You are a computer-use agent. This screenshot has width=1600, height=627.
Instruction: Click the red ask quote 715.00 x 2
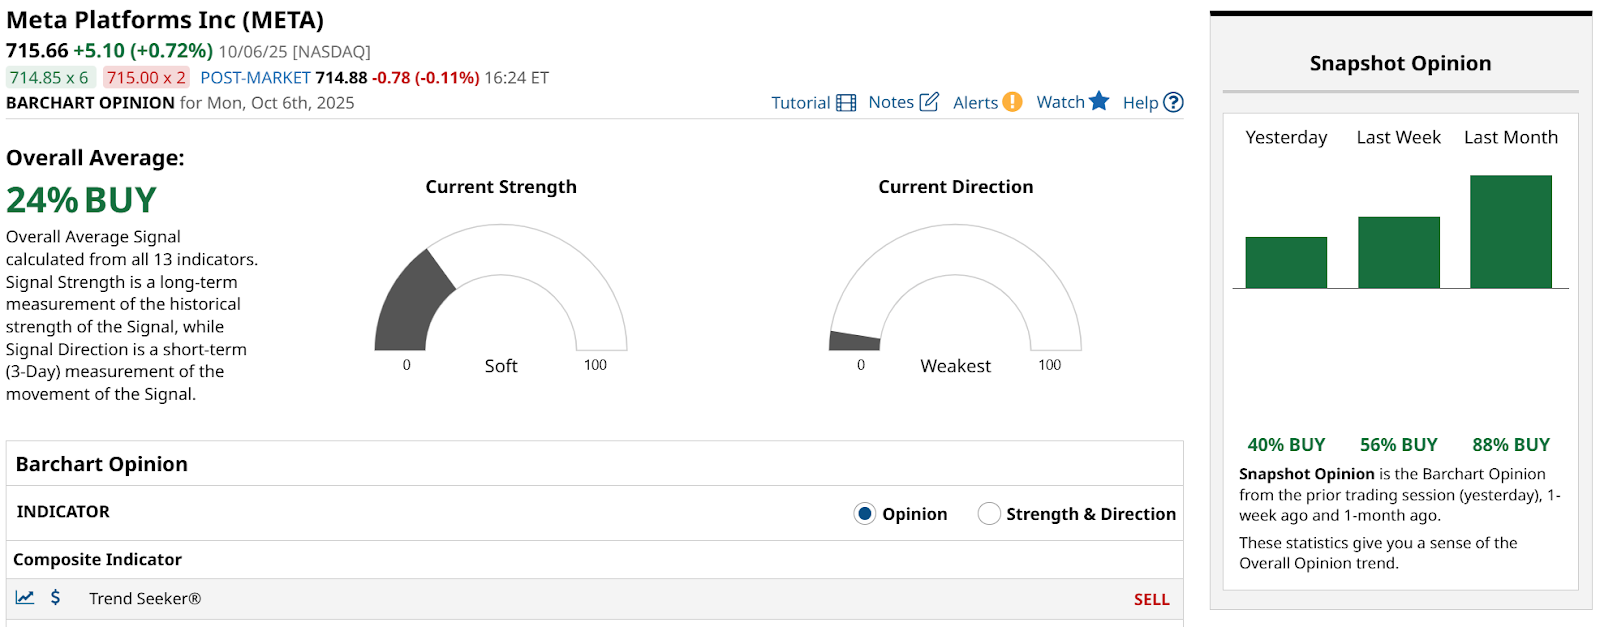click(146, 78)
